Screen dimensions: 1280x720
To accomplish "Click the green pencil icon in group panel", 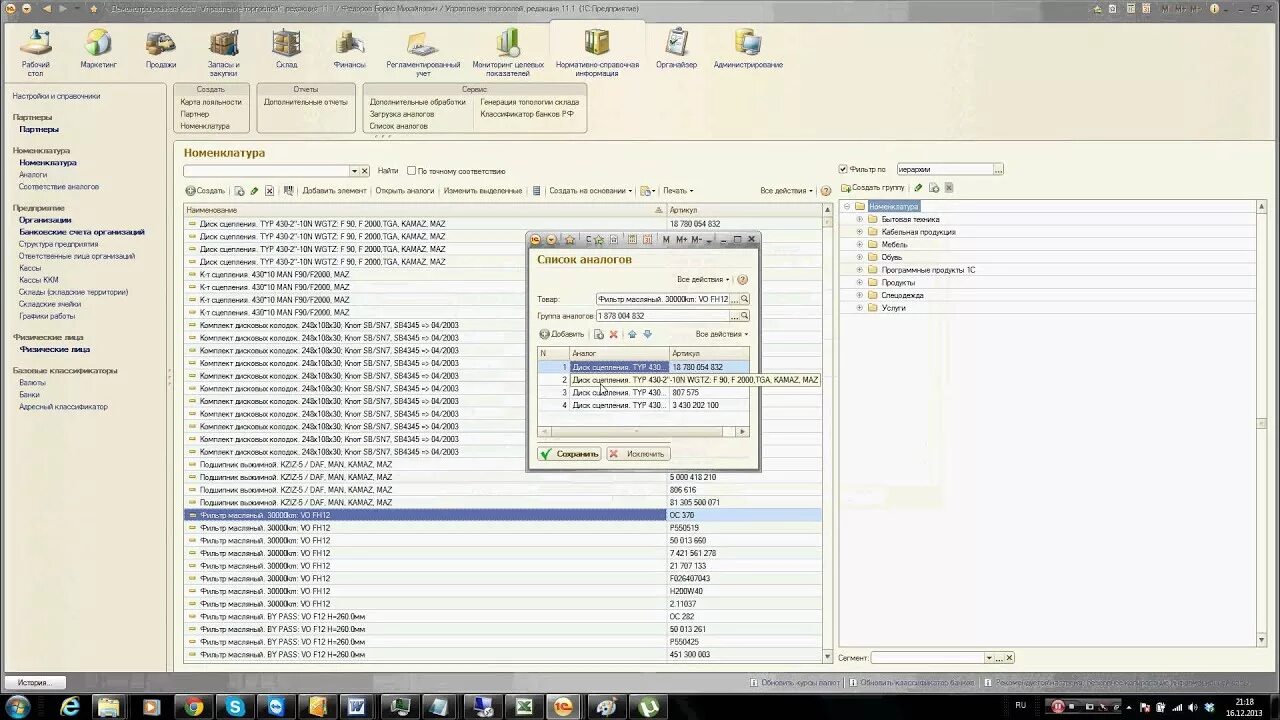I will (919, 187).
